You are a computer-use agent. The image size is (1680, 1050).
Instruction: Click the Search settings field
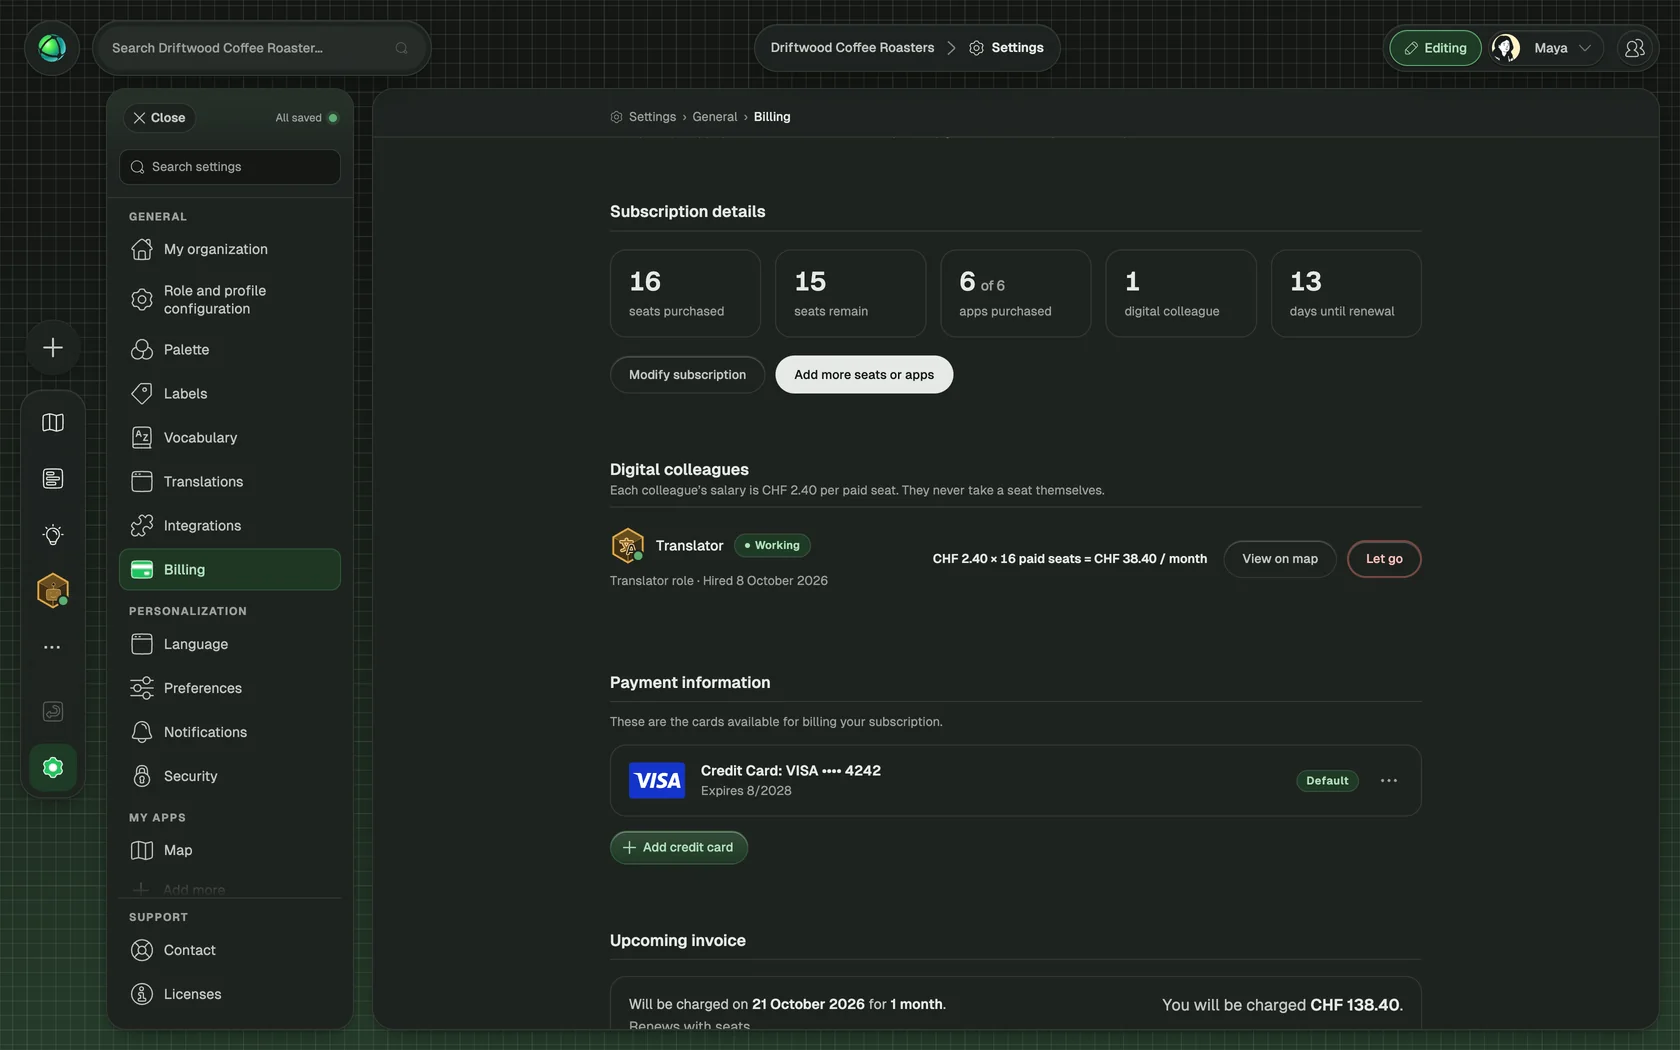[230, 167]
